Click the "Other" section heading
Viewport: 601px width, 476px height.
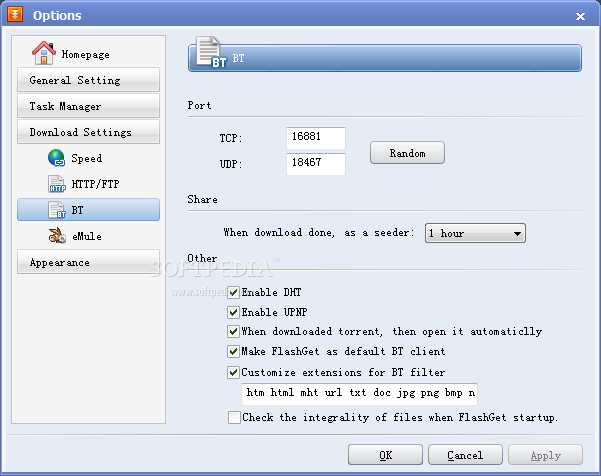[202, 258]
